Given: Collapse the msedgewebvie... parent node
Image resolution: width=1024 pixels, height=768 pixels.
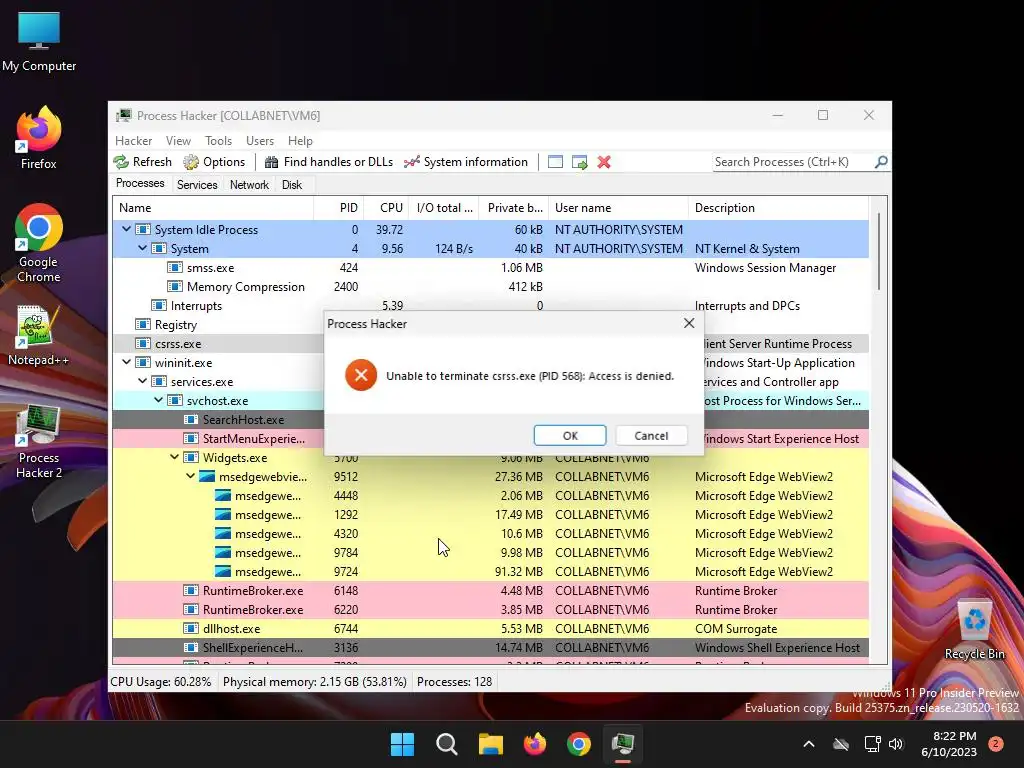Looking at the screenshot, I should 190,476.
